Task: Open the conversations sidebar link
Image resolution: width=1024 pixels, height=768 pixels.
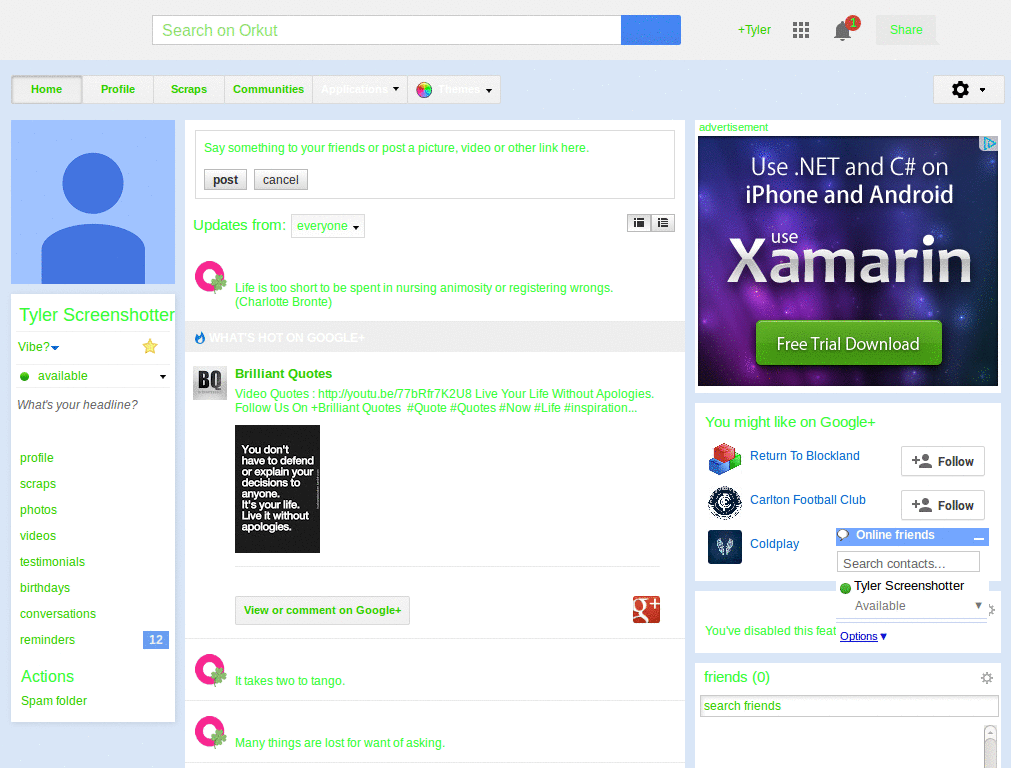Action: click(x=58, y=614)
